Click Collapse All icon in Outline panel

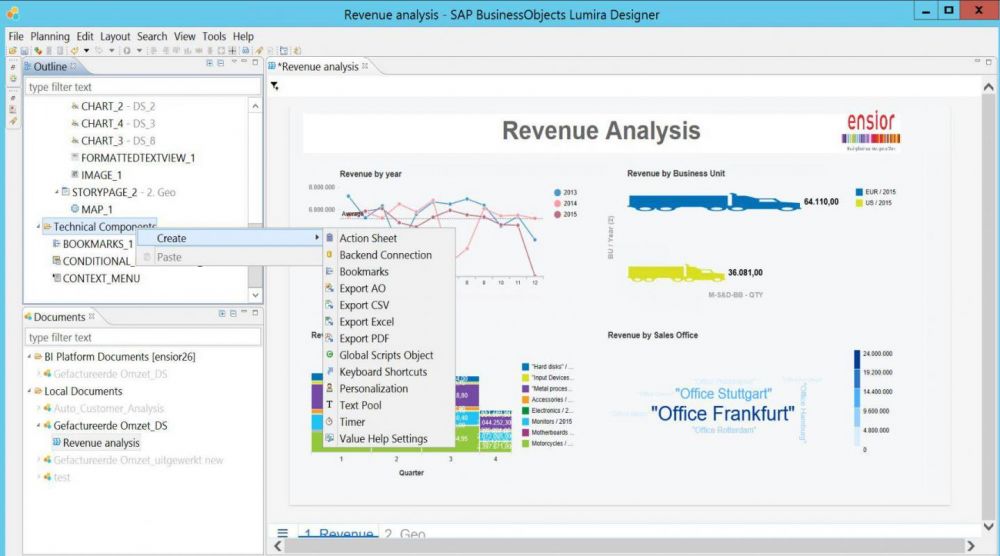point(220,63)
